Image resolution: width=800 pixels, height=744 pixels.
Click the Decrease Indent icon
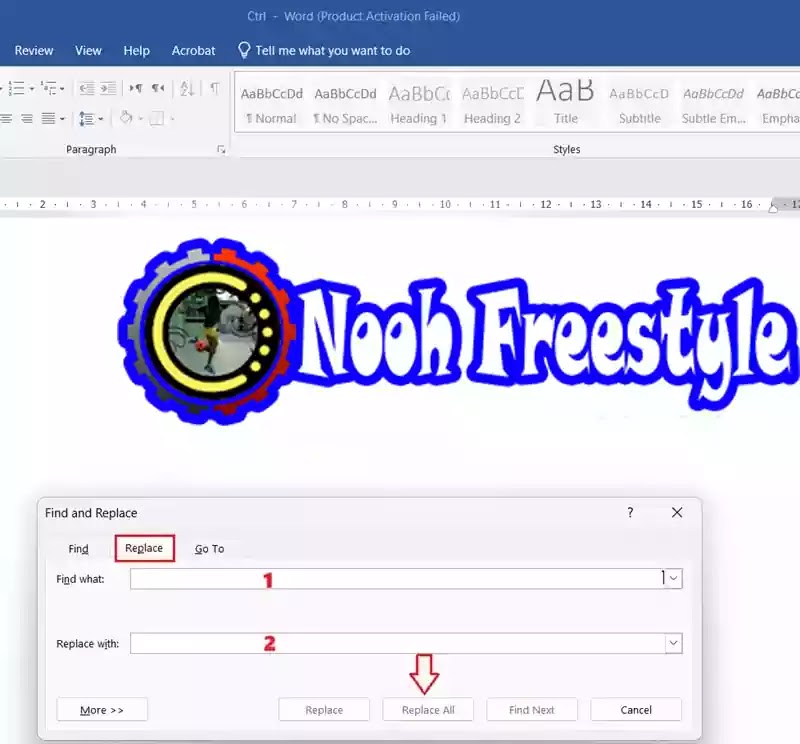click(87, 88)
